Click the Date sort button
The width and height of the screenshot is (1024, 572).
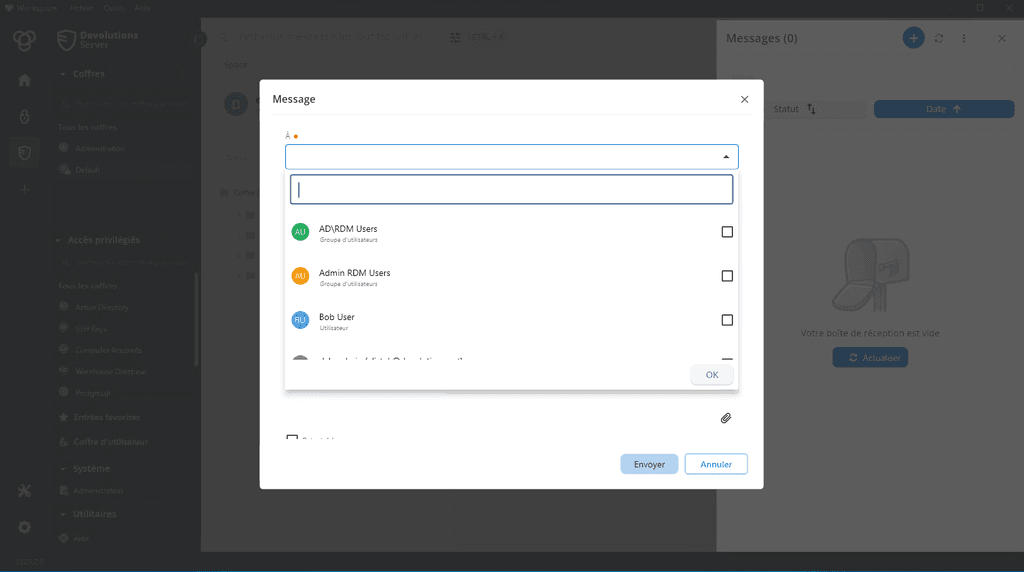(943, 109)
